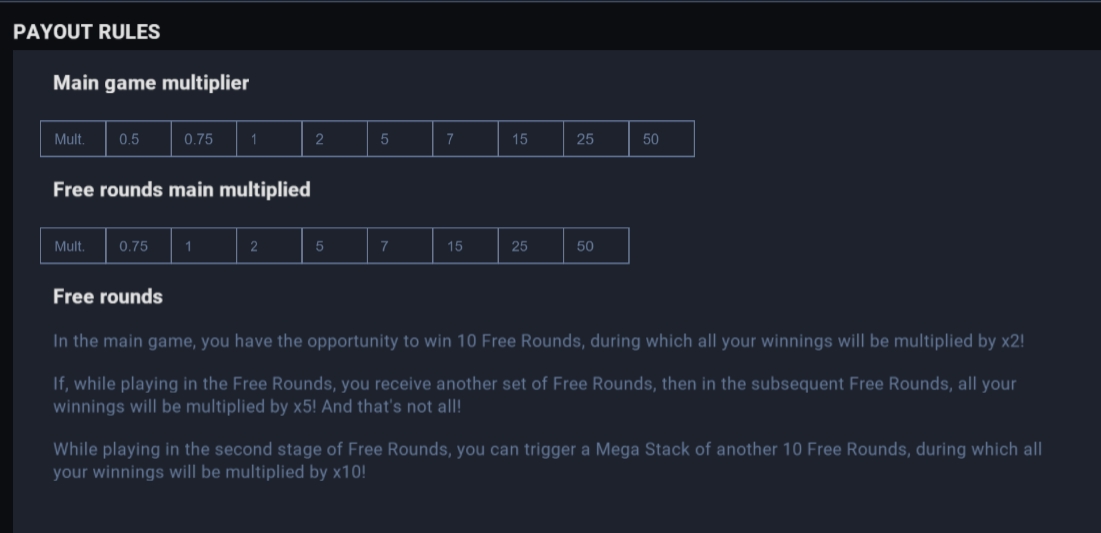Select the 7 cell in main game table
Screen dimensions: 1101x533
465,139
